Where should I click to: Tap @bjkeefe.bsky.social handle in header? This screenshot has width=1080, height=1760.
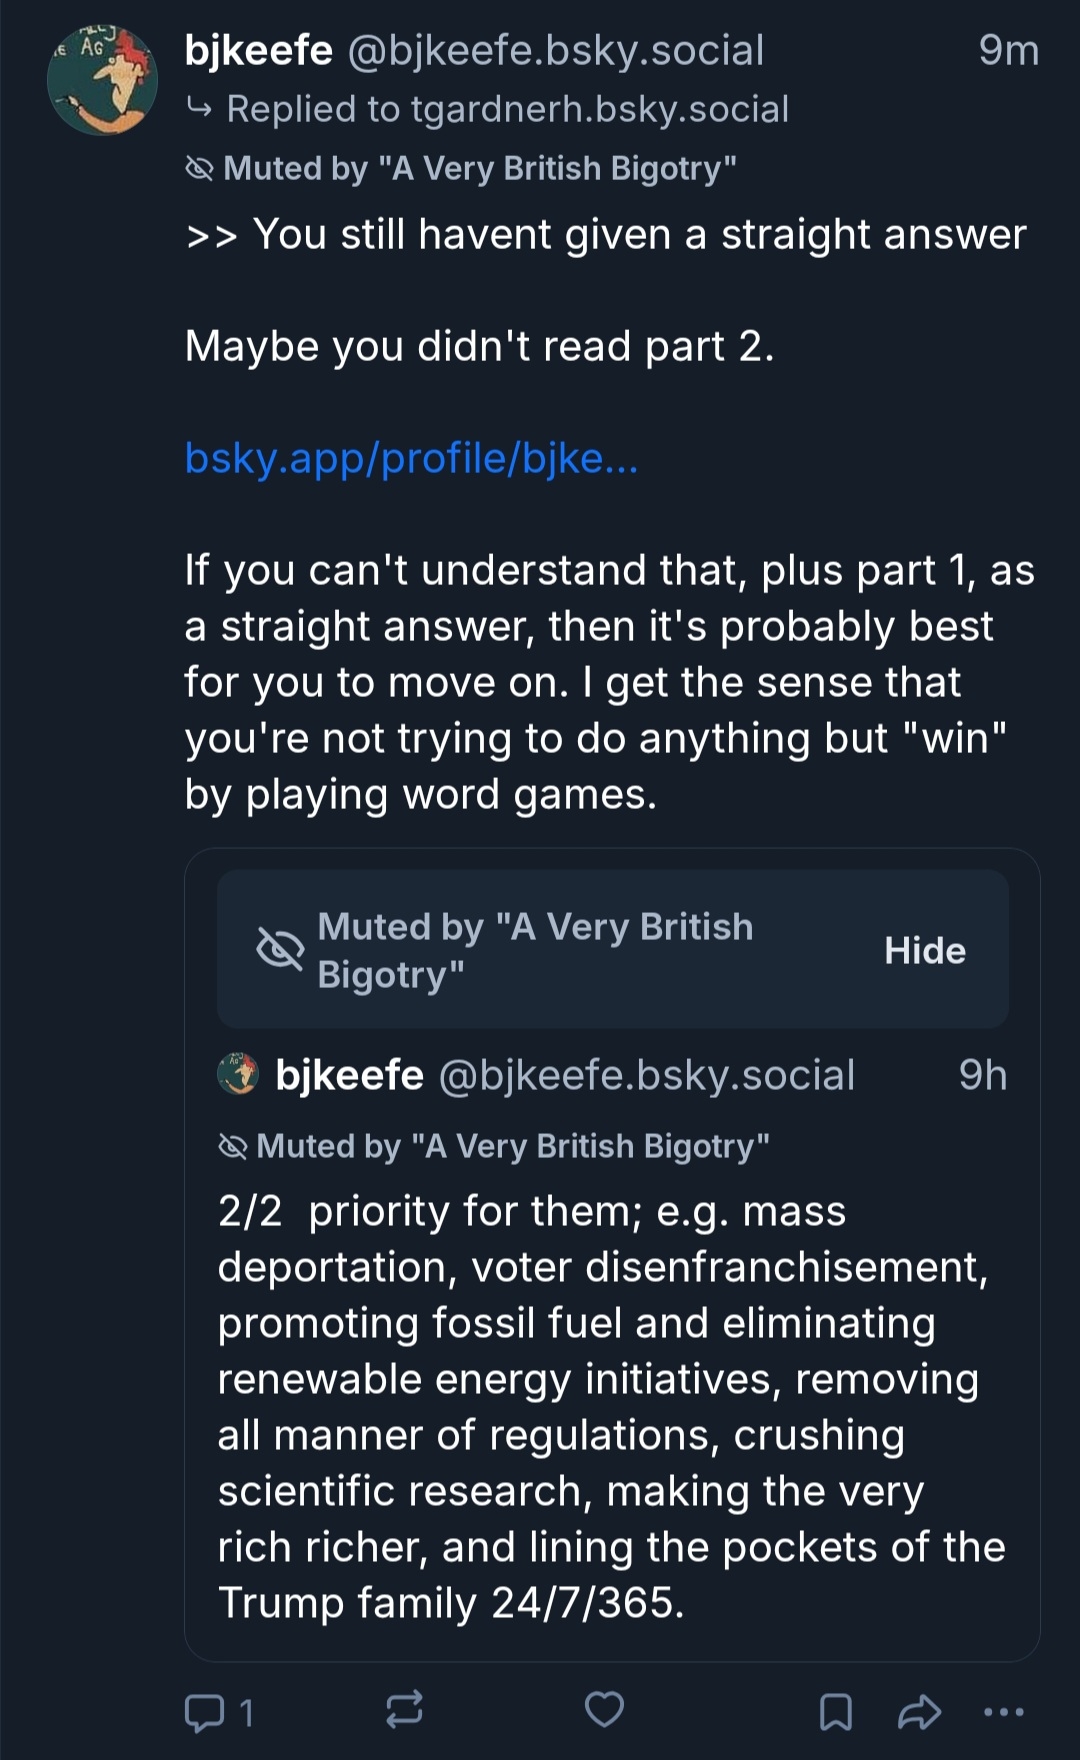(x=556, y=50)
